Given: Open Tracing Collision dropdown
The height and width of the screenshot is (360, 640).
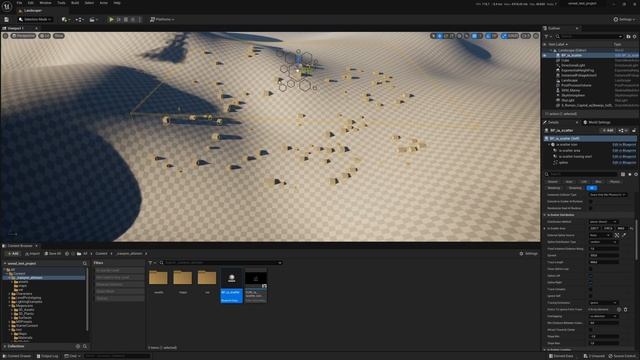Looking at the screenshot, I should (x=603, y=303).
